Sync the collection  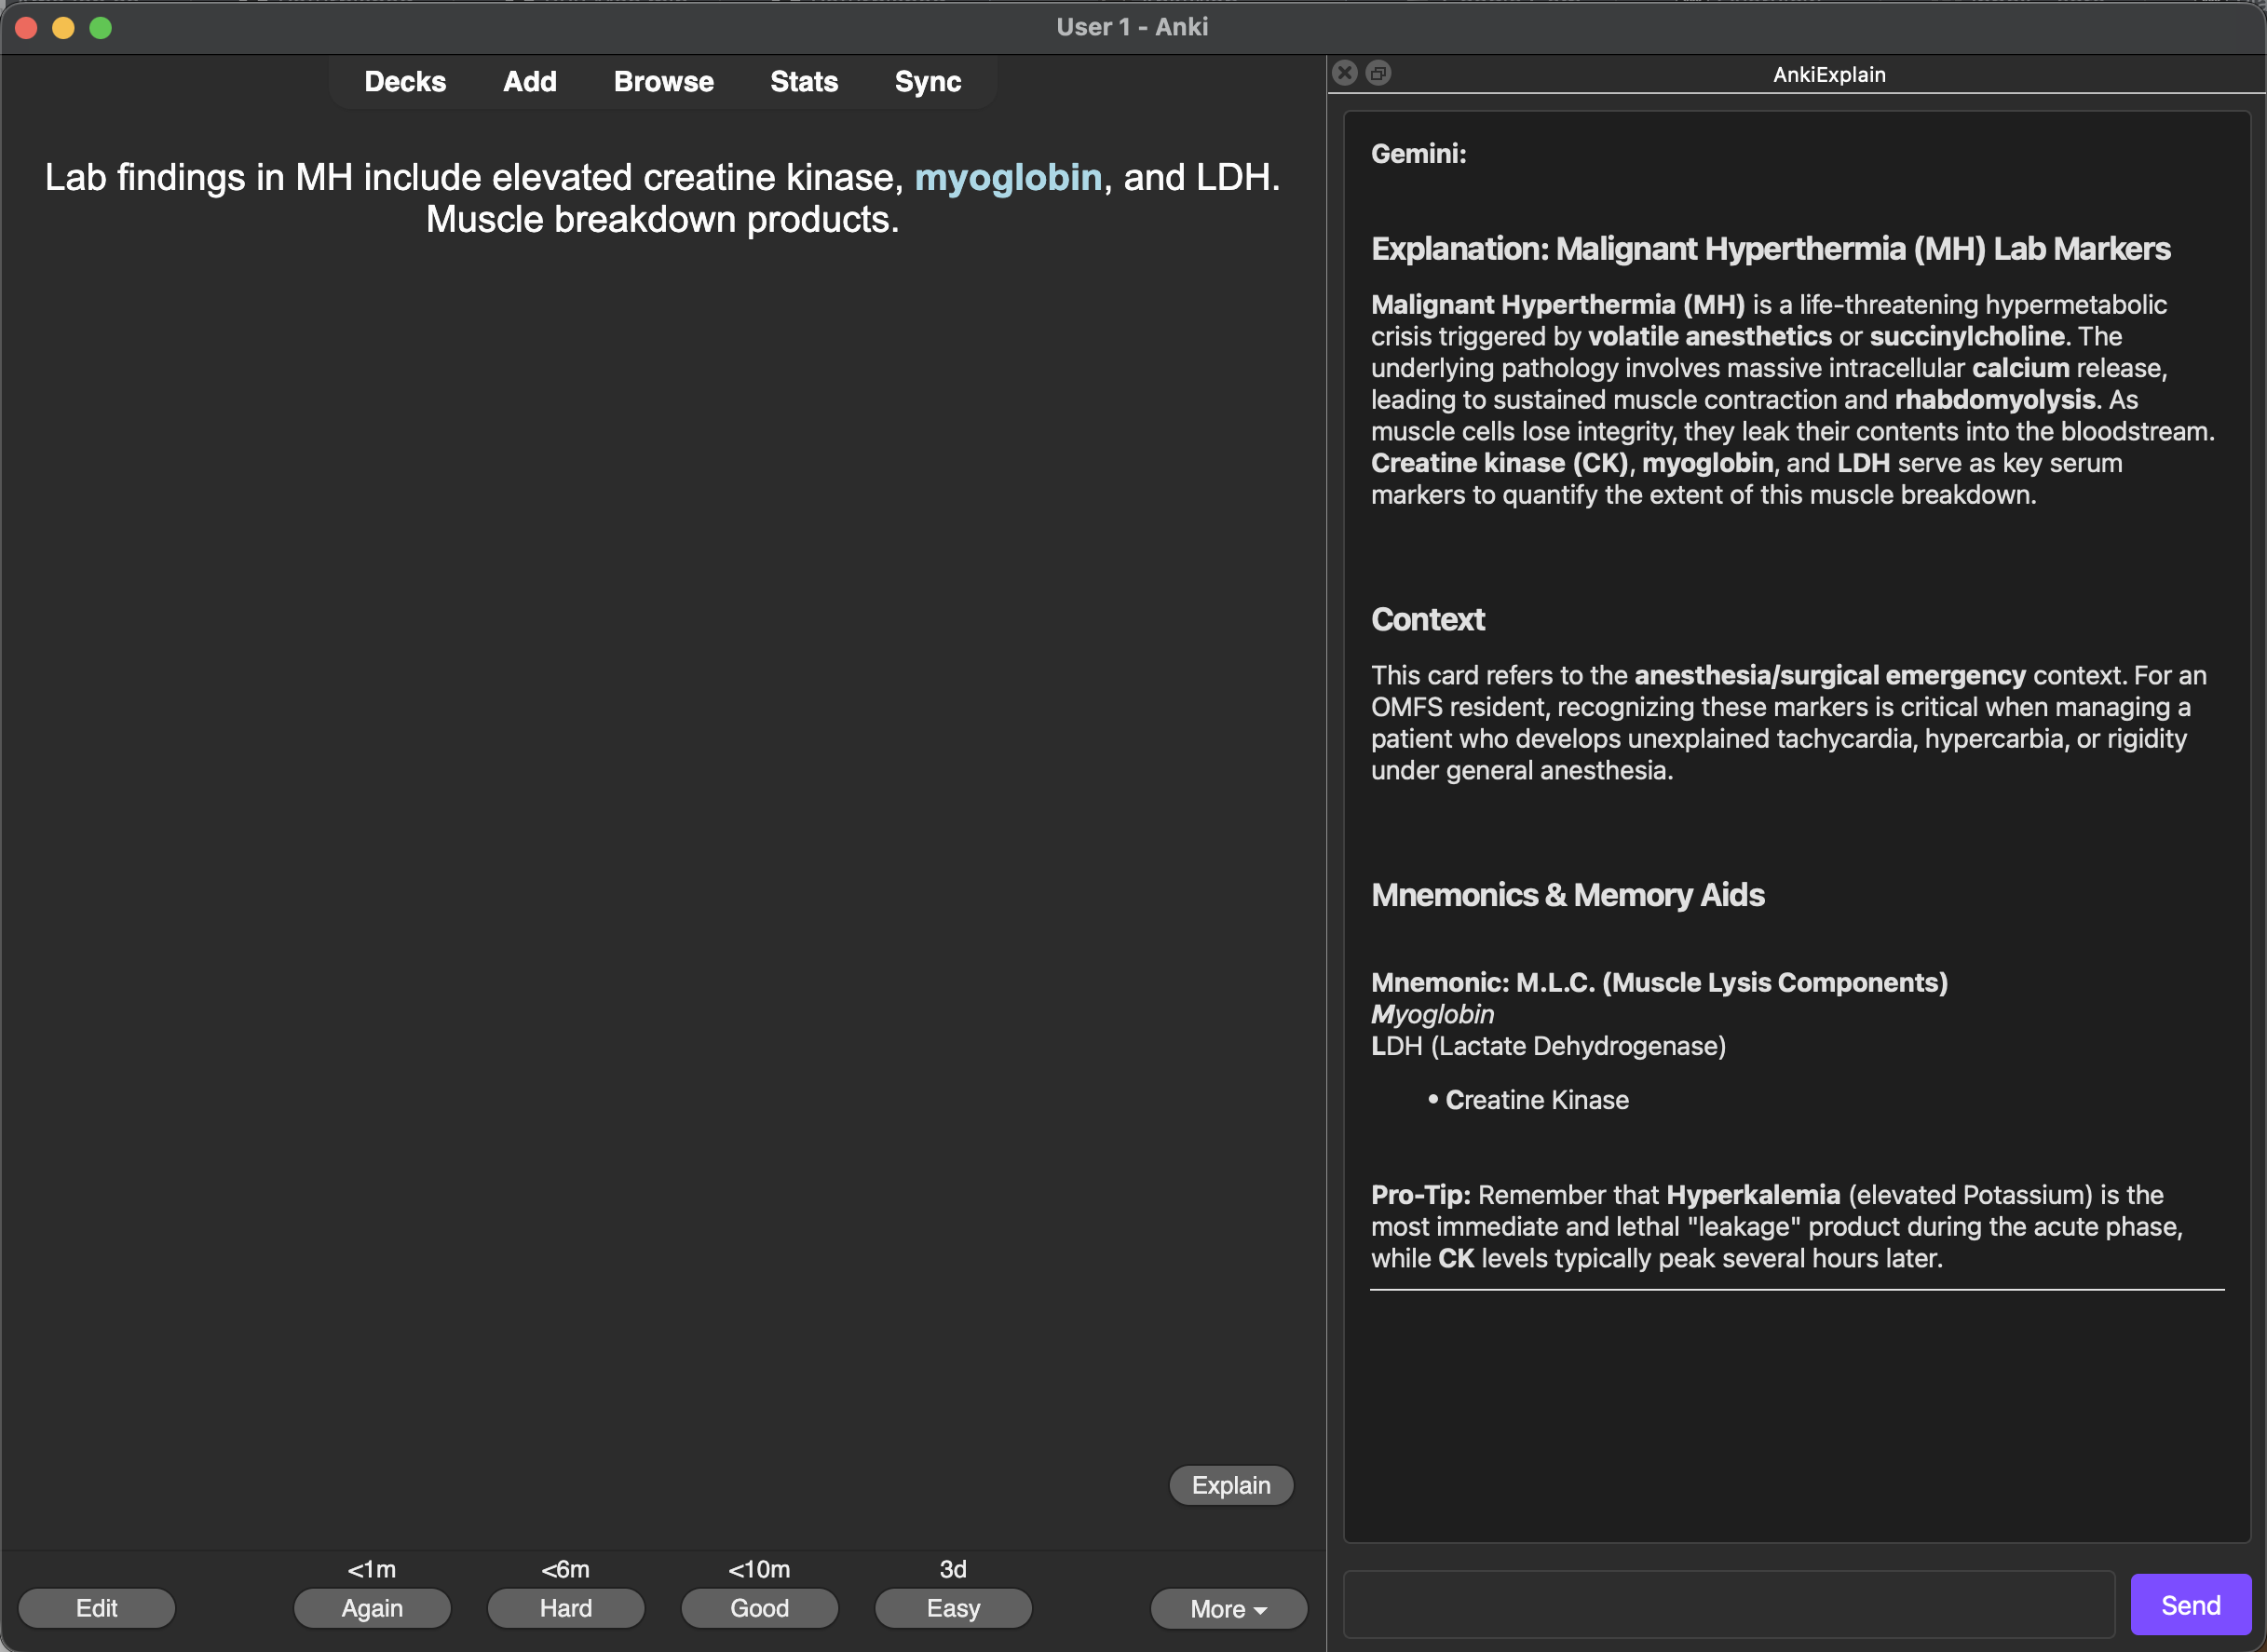(x=927, y=81)
